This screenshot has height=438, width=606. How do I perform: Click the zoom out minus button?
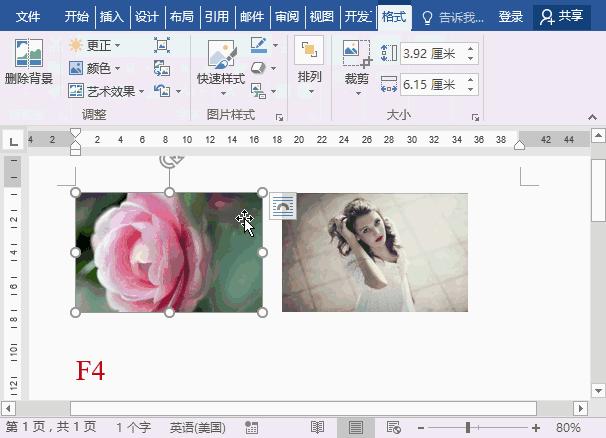pos(421,428)
